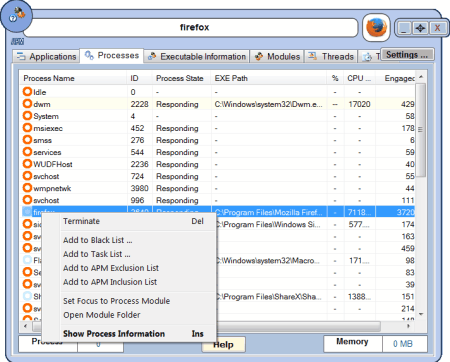Click the horizontal scroll right arrow
The height and width of the screenshot is (362, 450).
(408, 326)
